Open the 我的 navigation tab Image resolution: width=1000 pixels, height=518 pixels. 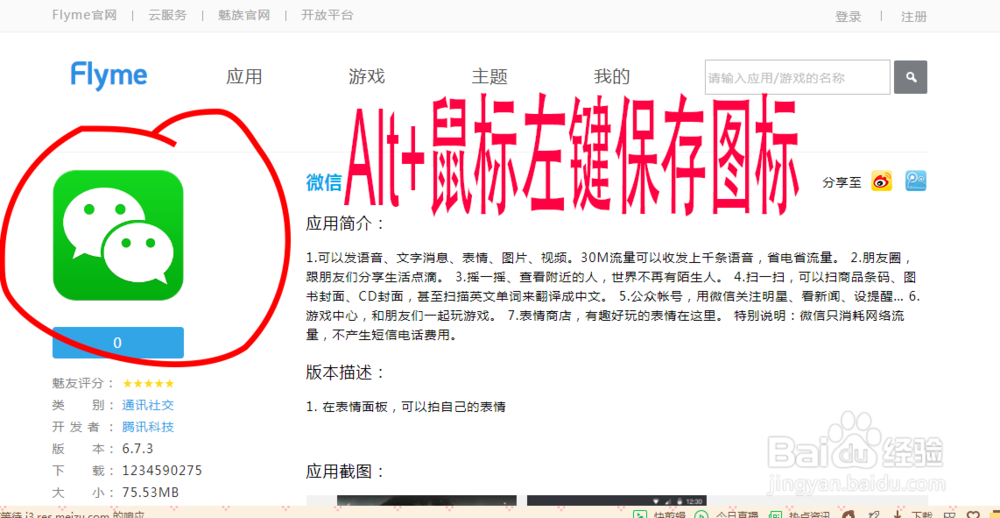click(612, 77)
